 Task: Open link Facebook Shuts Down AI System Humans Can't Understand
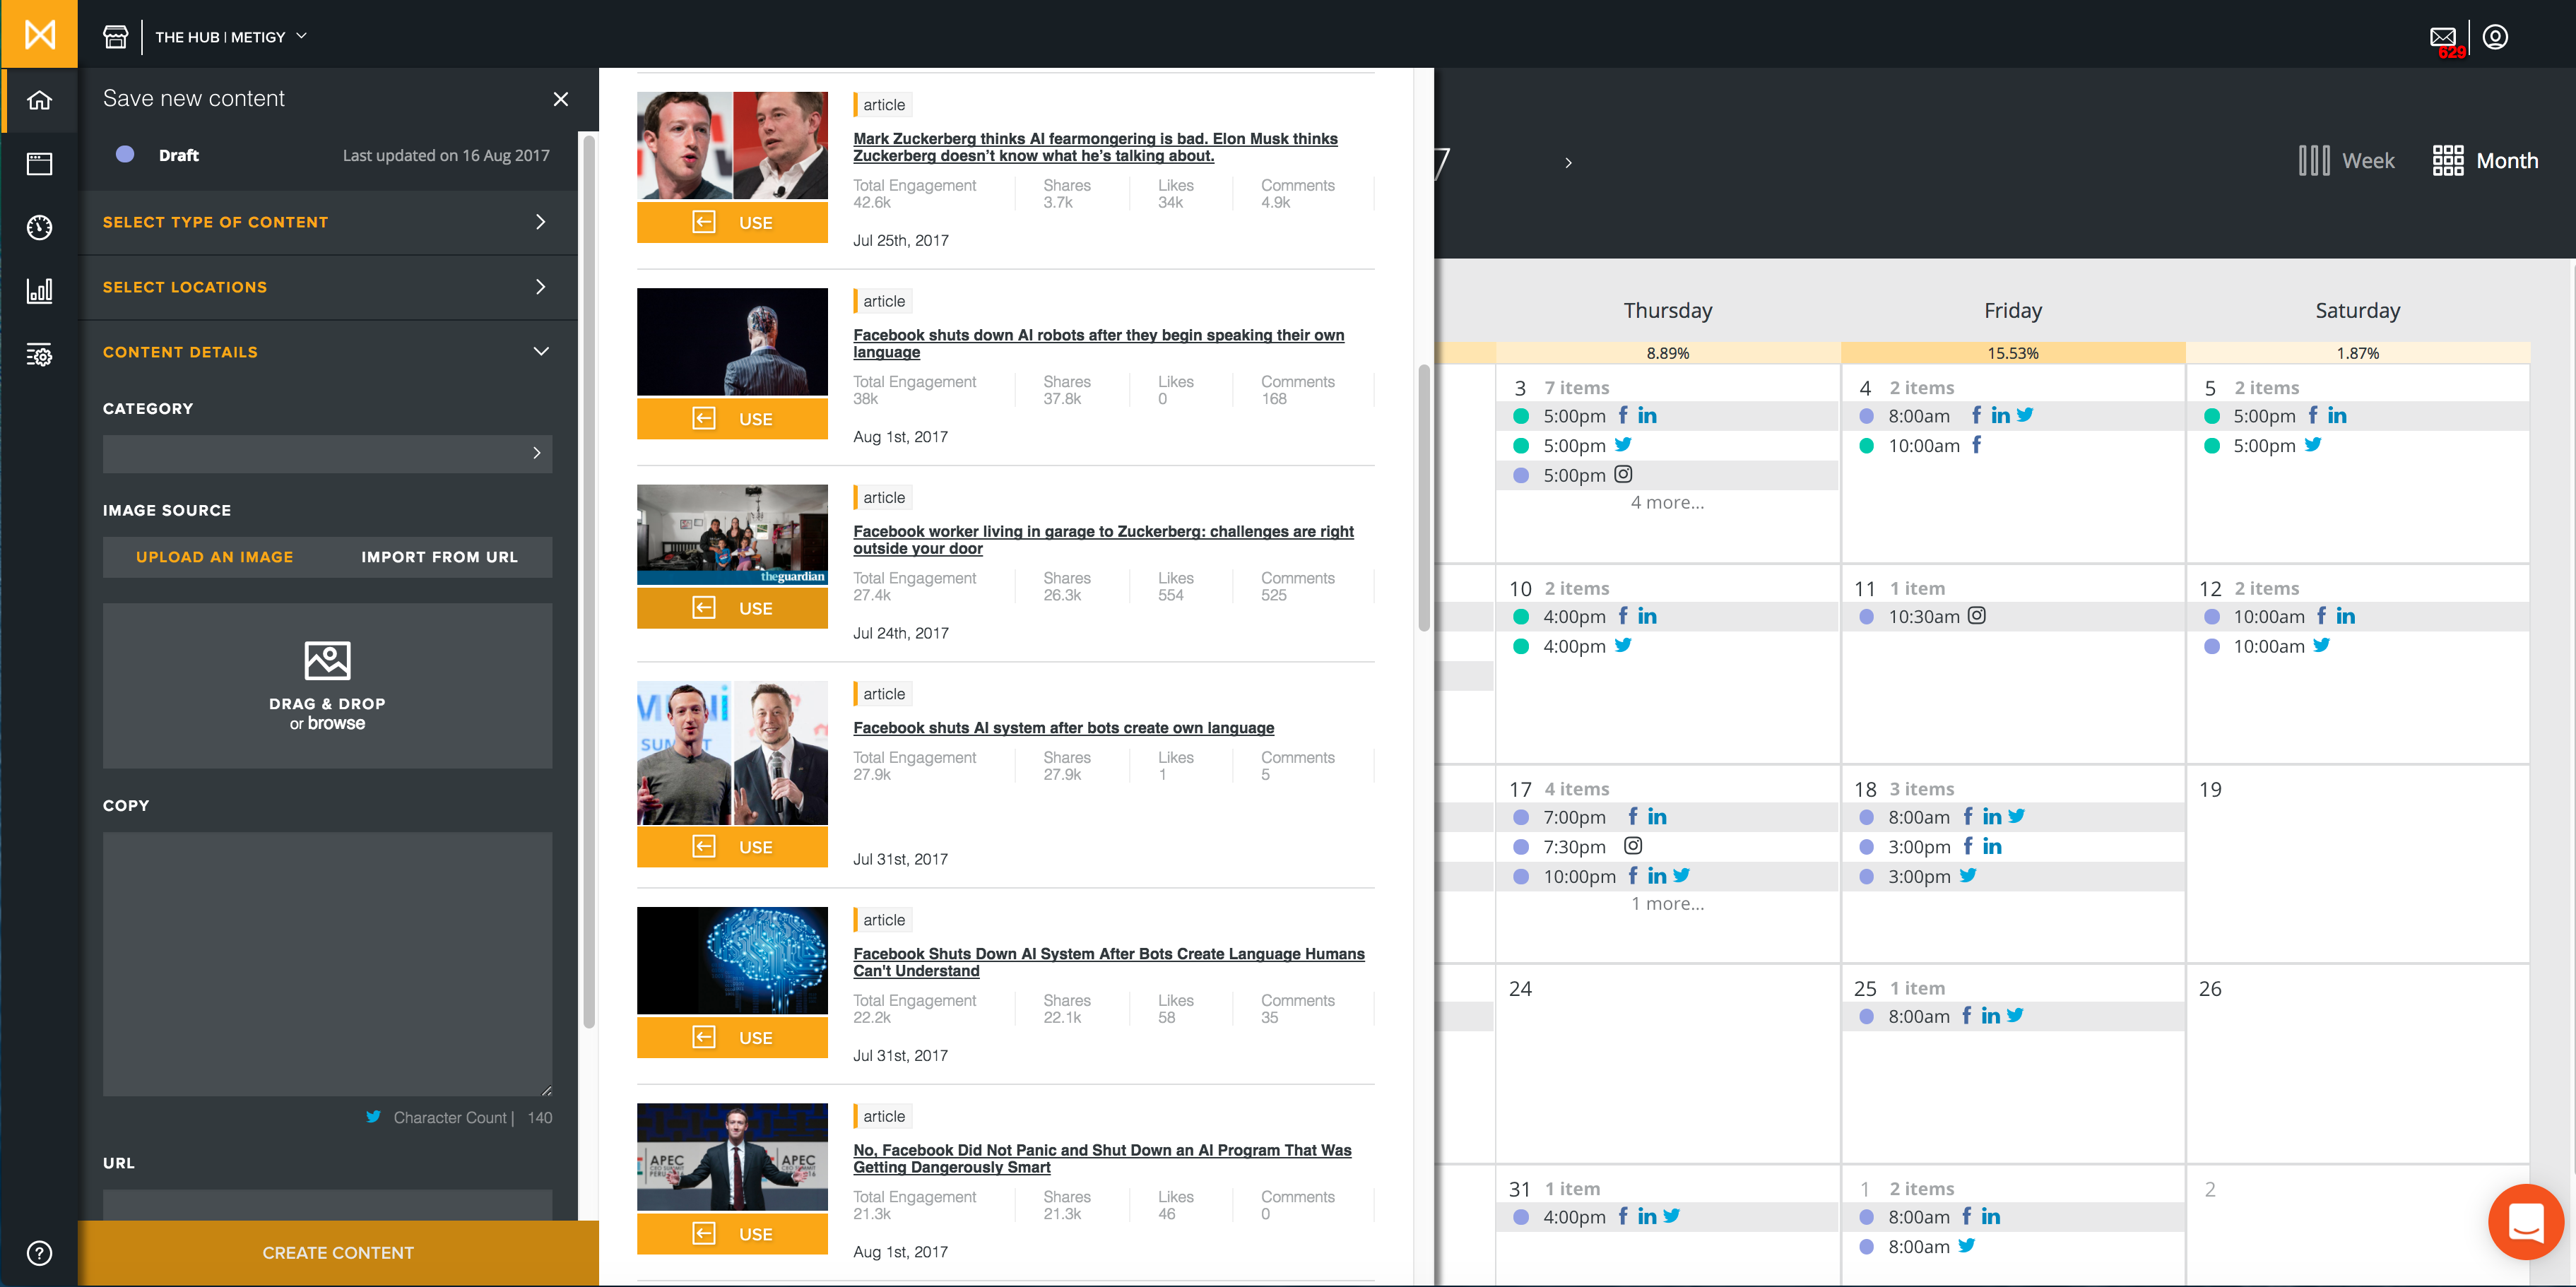(x=1108, y=962)
